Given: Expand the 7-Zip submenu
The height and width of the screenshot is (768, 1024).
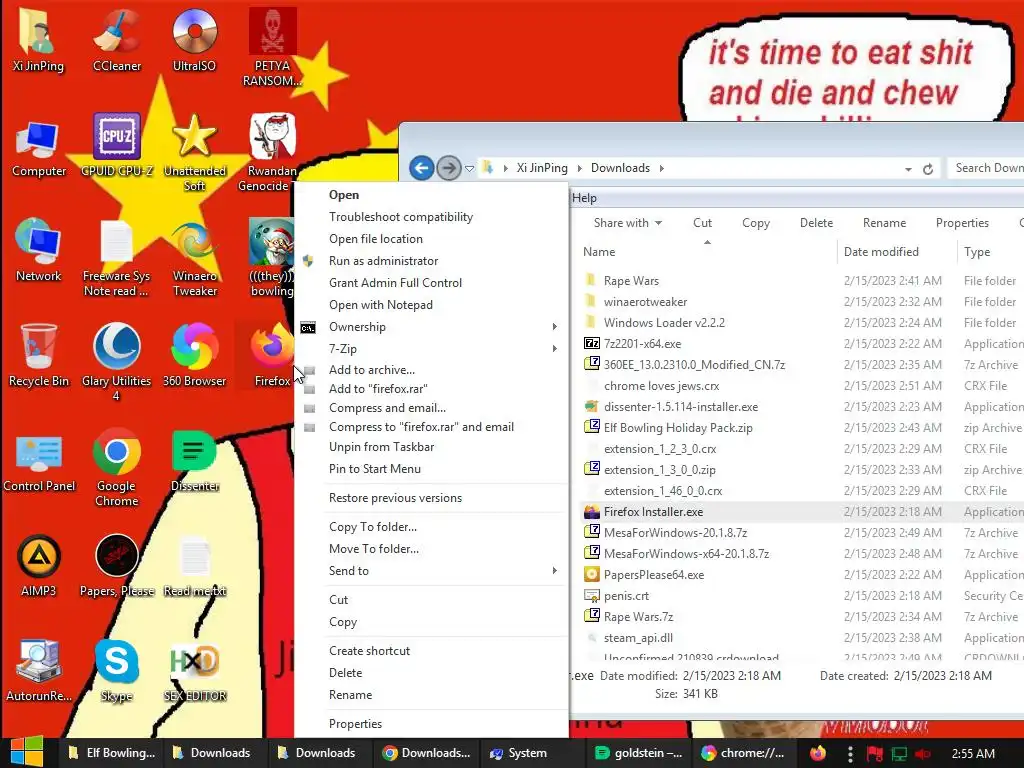Looking at the screenshot, I should pos(432,349).
